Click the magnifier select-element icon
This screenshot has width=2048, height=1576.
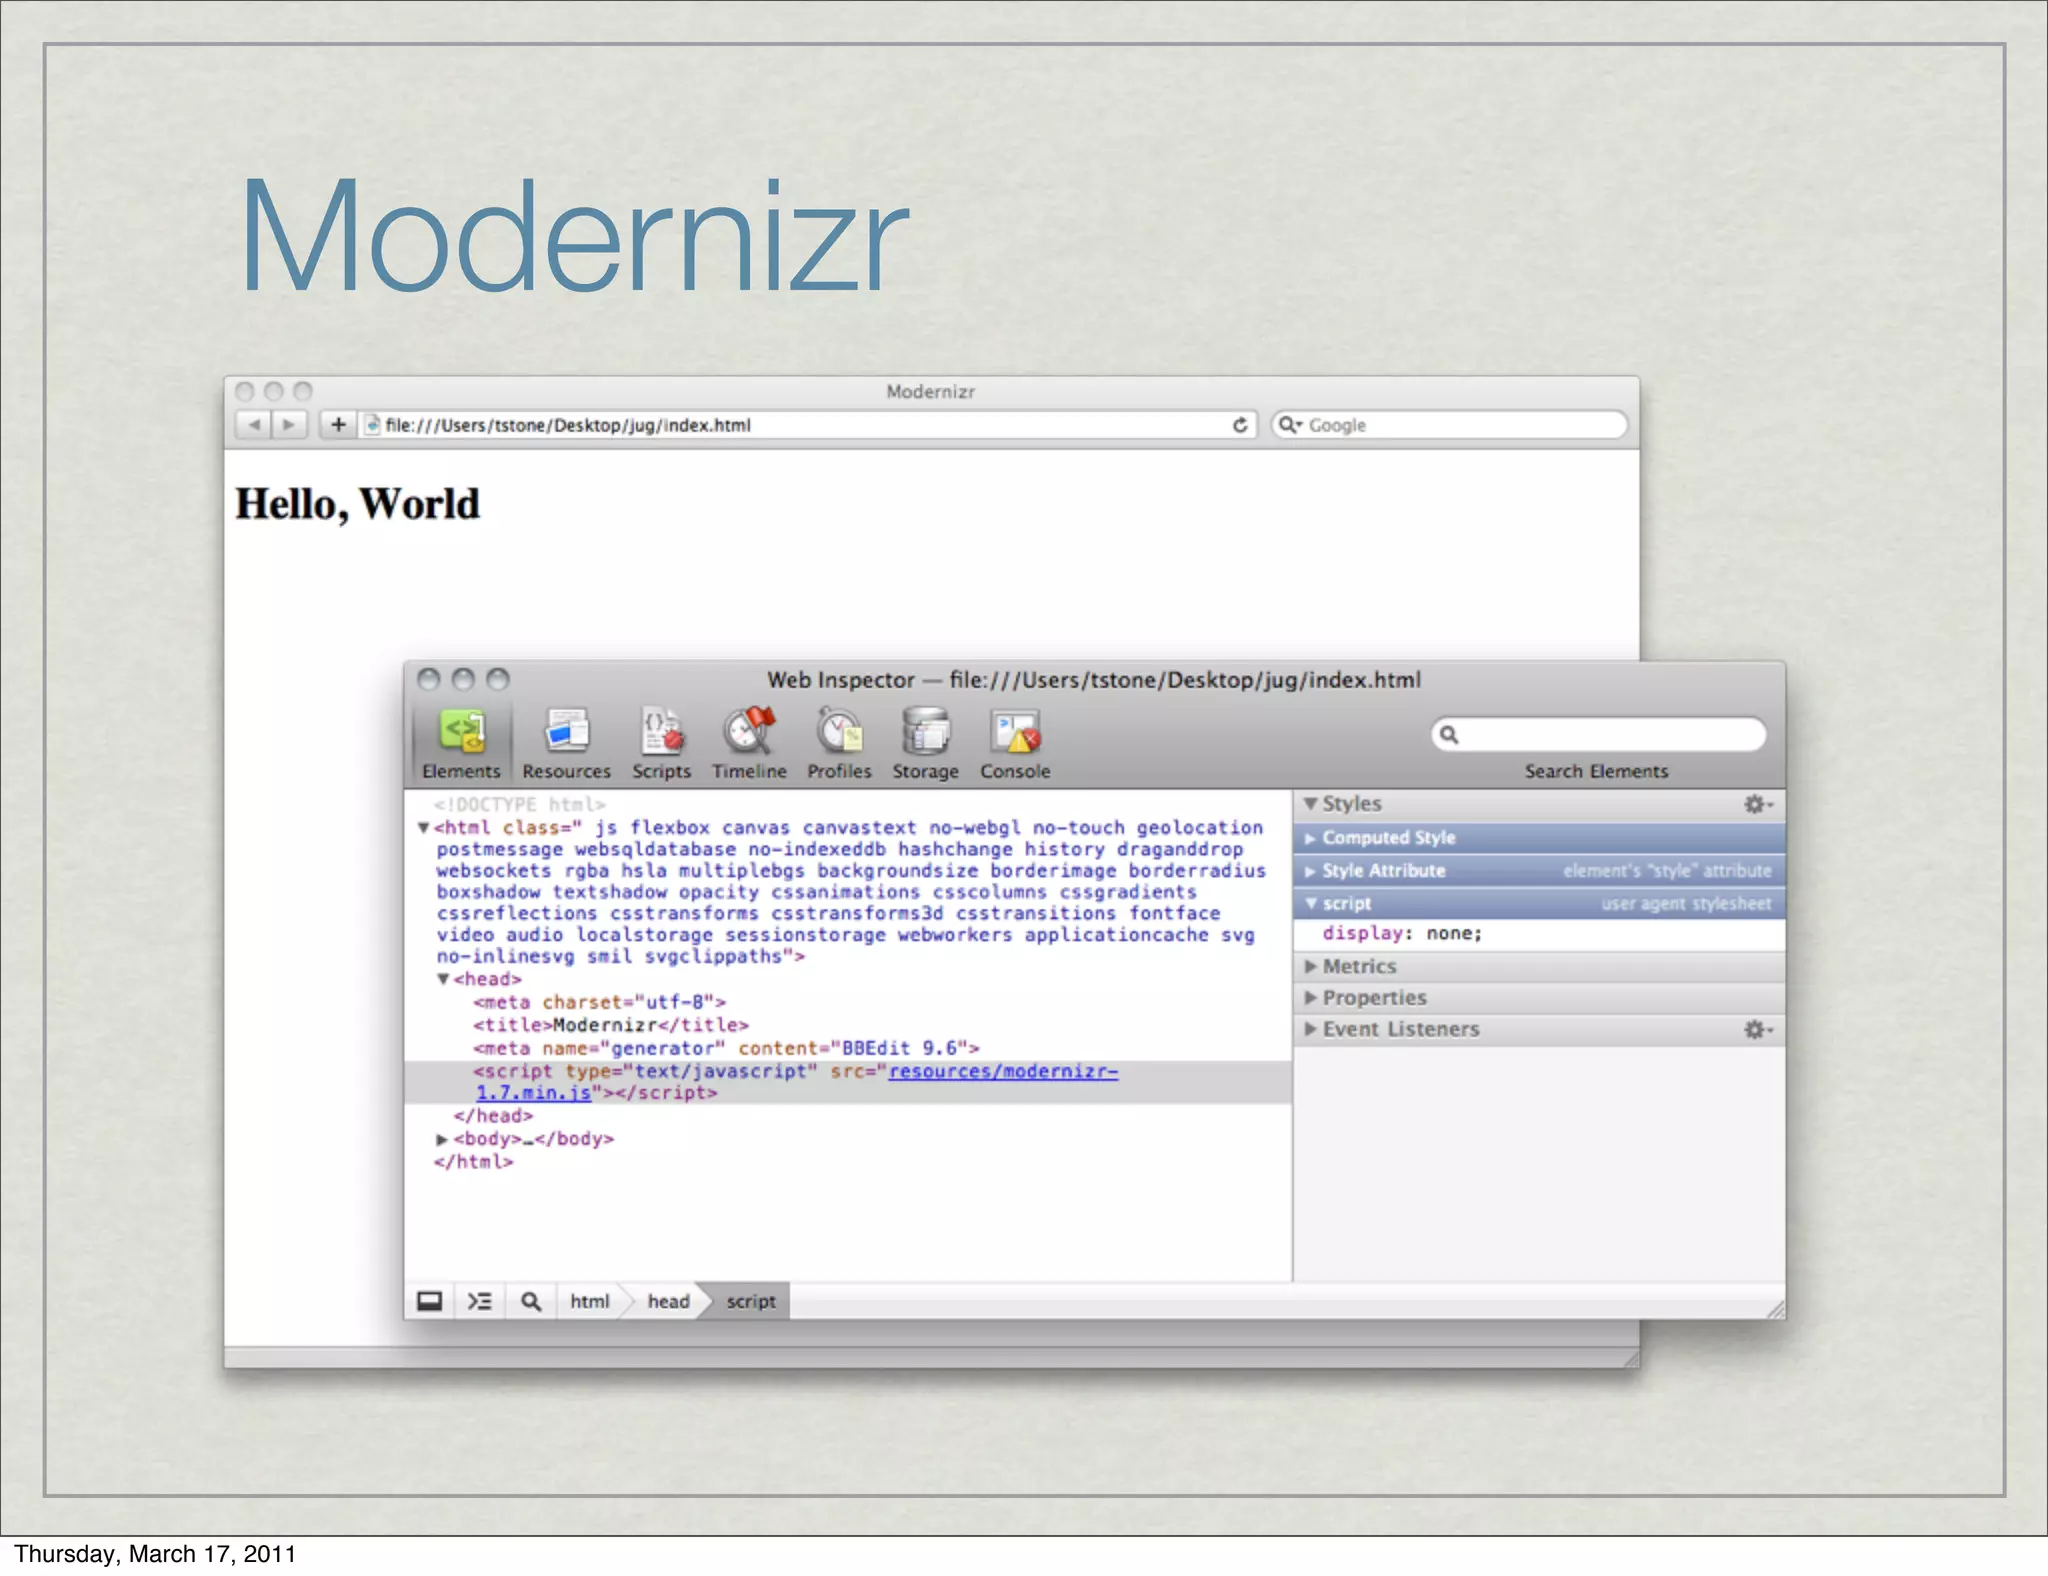coord(531,1301)
